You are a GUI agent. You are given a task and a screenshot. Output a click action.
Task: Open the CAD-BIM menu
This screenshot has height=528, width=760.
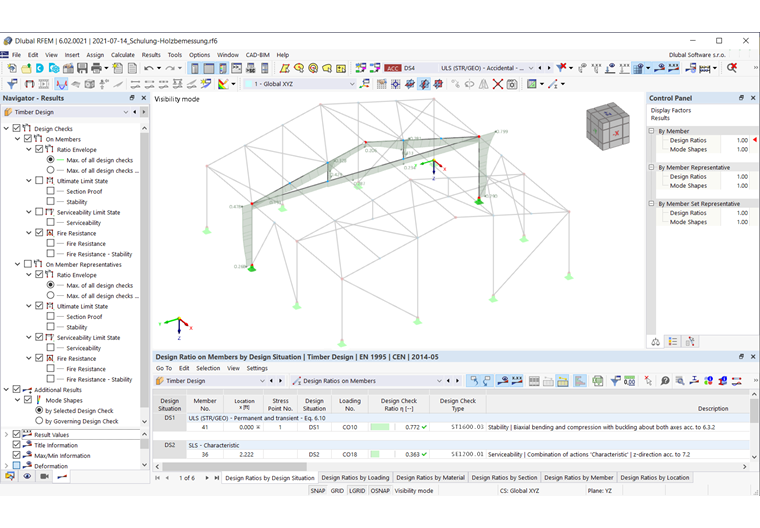point(257,55)
